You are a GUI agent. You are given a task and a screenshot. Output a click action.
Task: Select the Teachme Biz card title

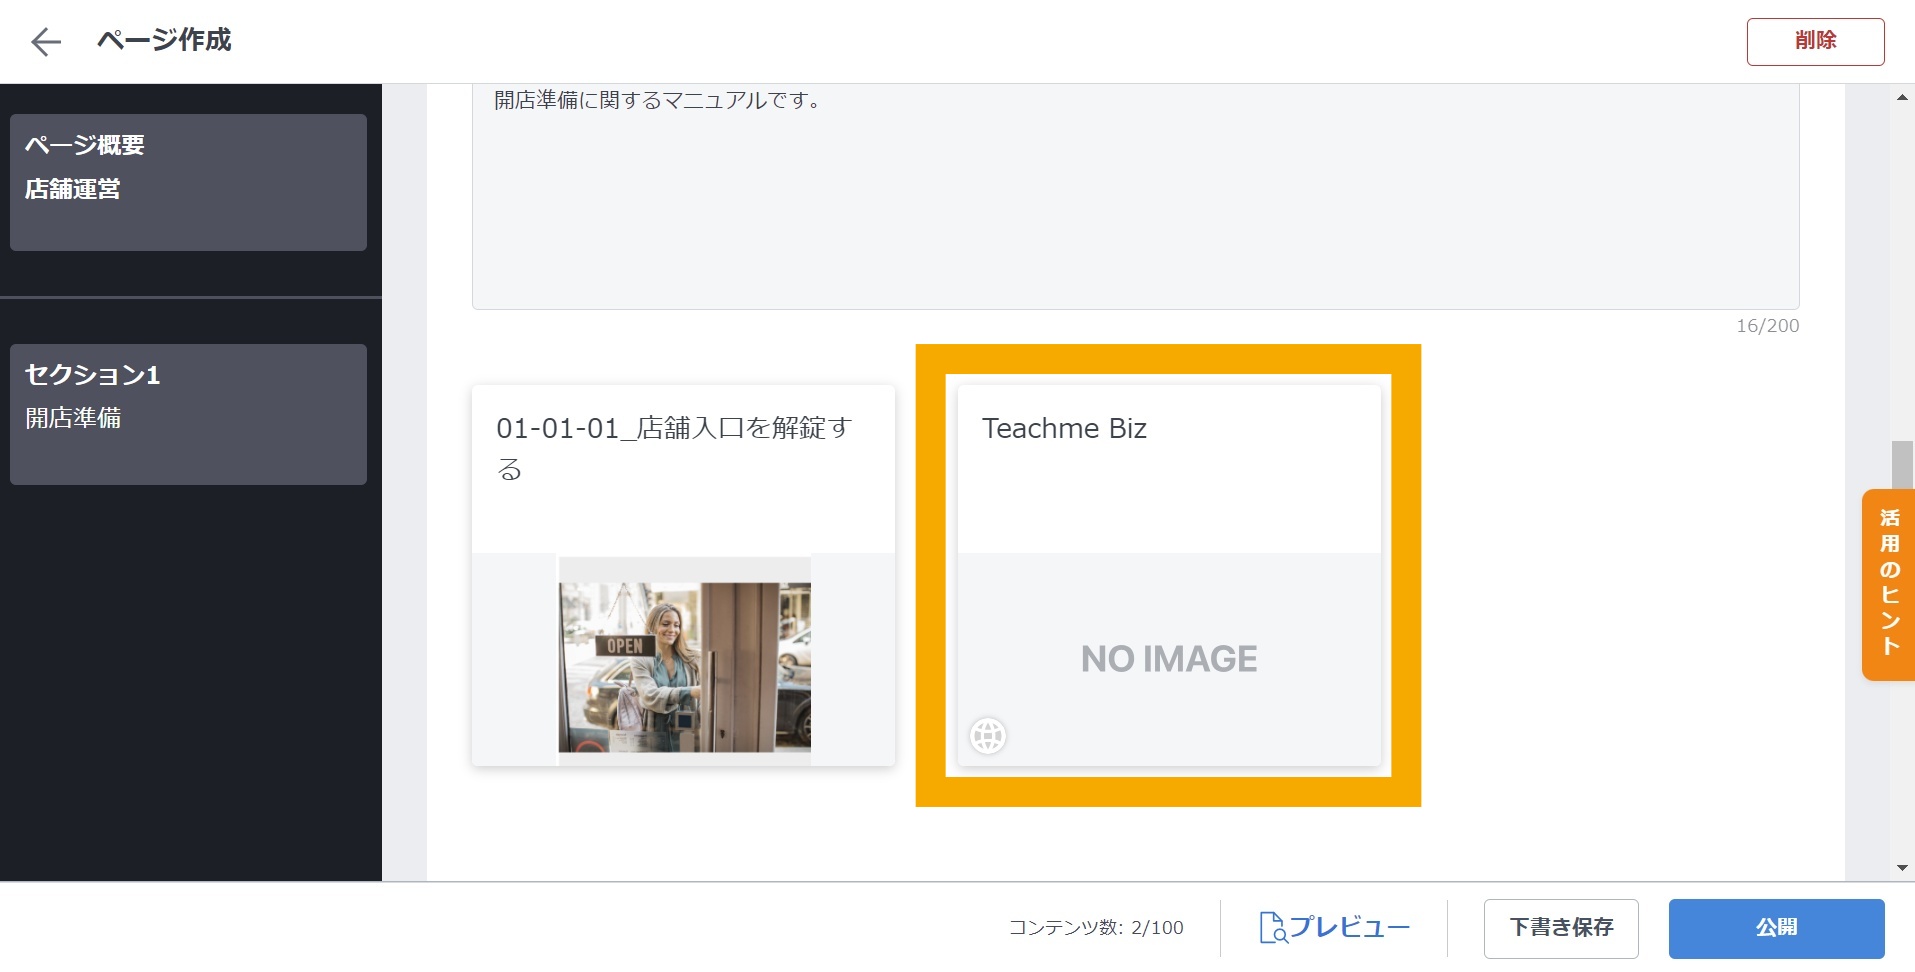pyautogui.click(x=1064, y=429)
